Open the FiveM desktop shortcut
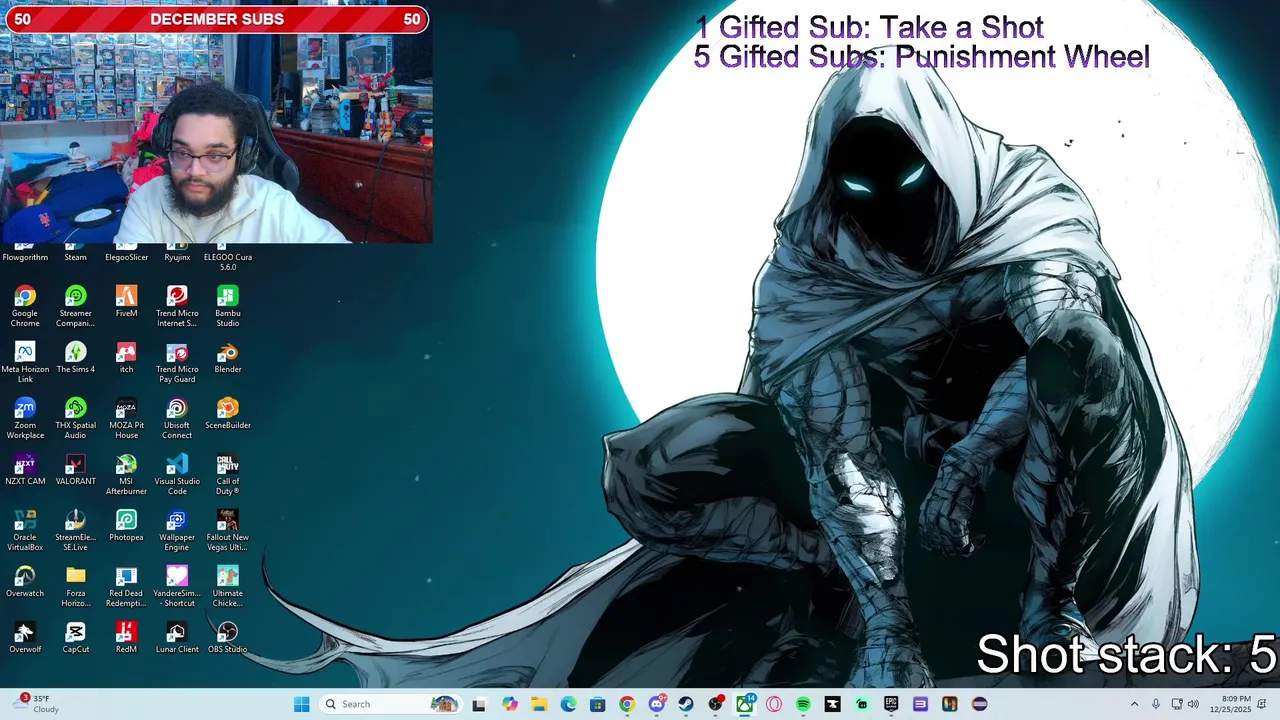Screen dimensions: 1280x720 (126, 302)
